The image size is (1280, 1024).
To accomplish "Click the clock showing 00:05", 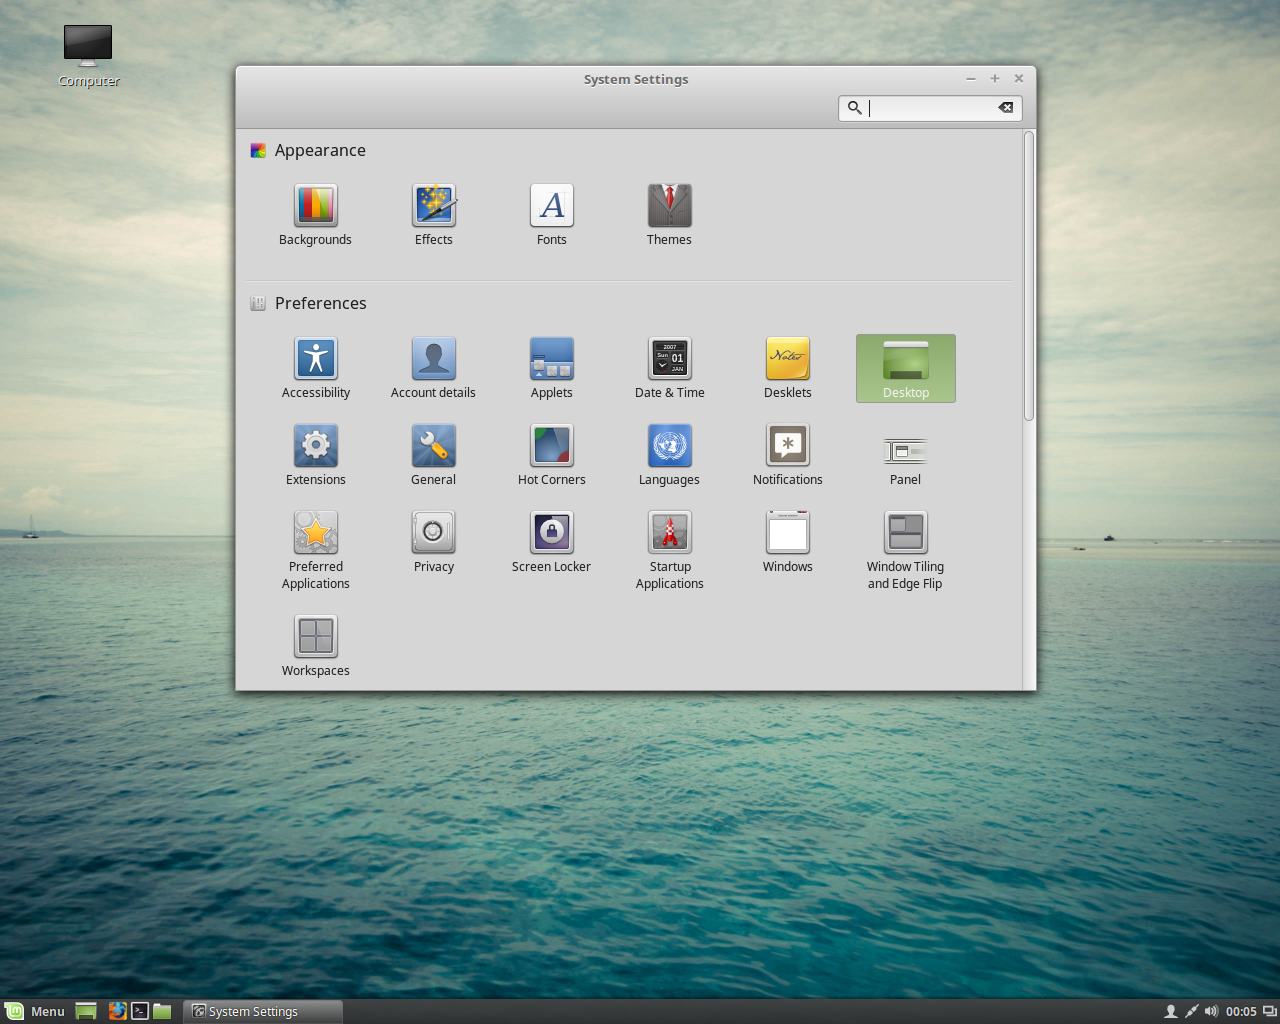I will click(x=1241, y=1011).
